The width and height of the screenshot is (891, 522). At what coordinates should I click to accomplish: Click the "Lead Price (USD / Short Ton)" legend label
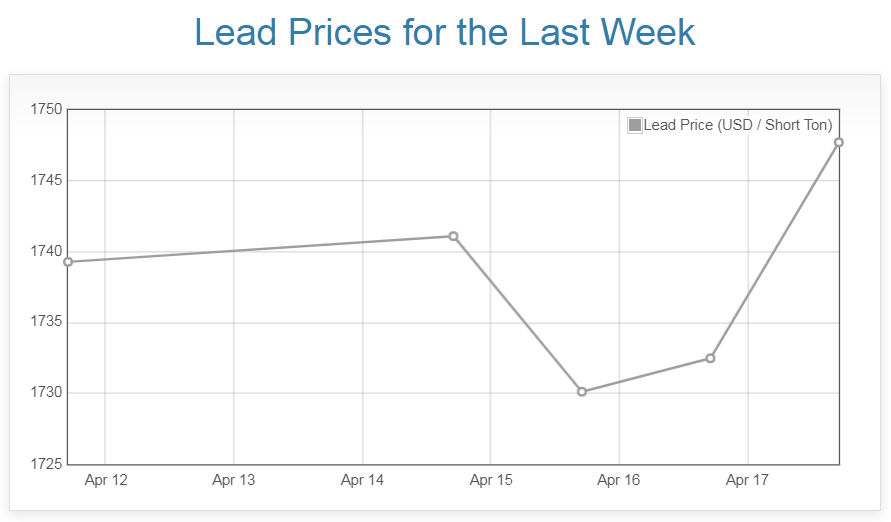point(738,125)
